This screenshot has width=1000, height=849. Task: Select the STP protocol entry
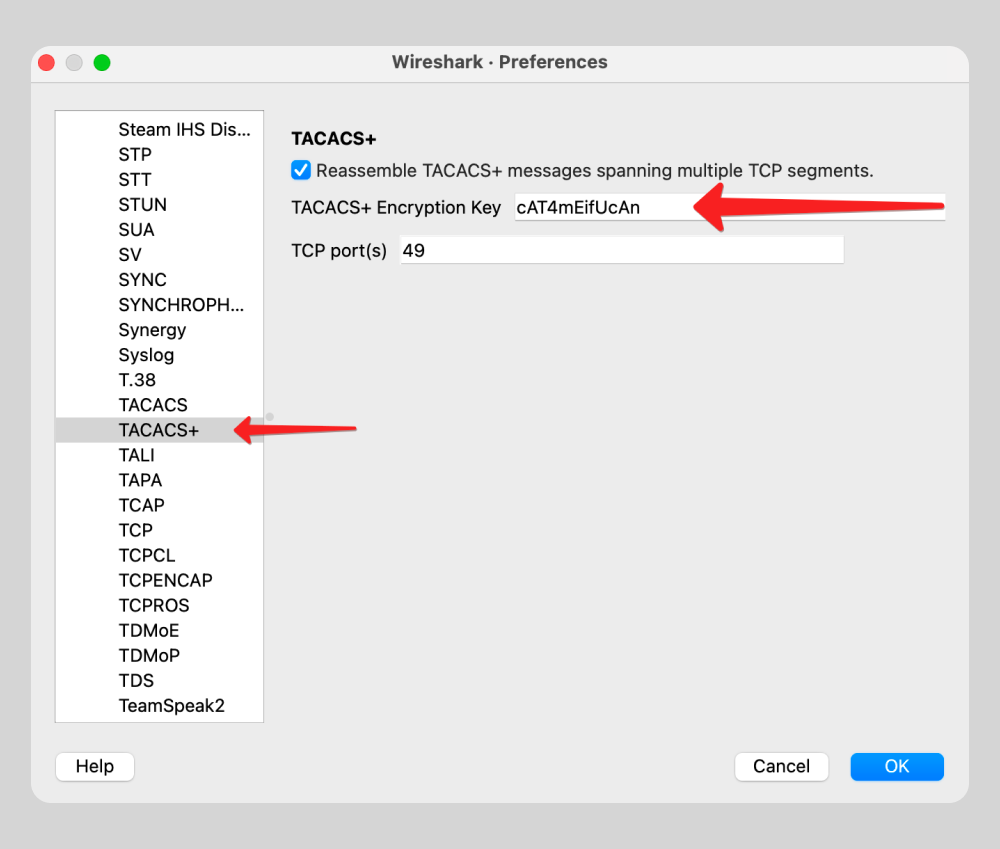click(x=135, y=154)
